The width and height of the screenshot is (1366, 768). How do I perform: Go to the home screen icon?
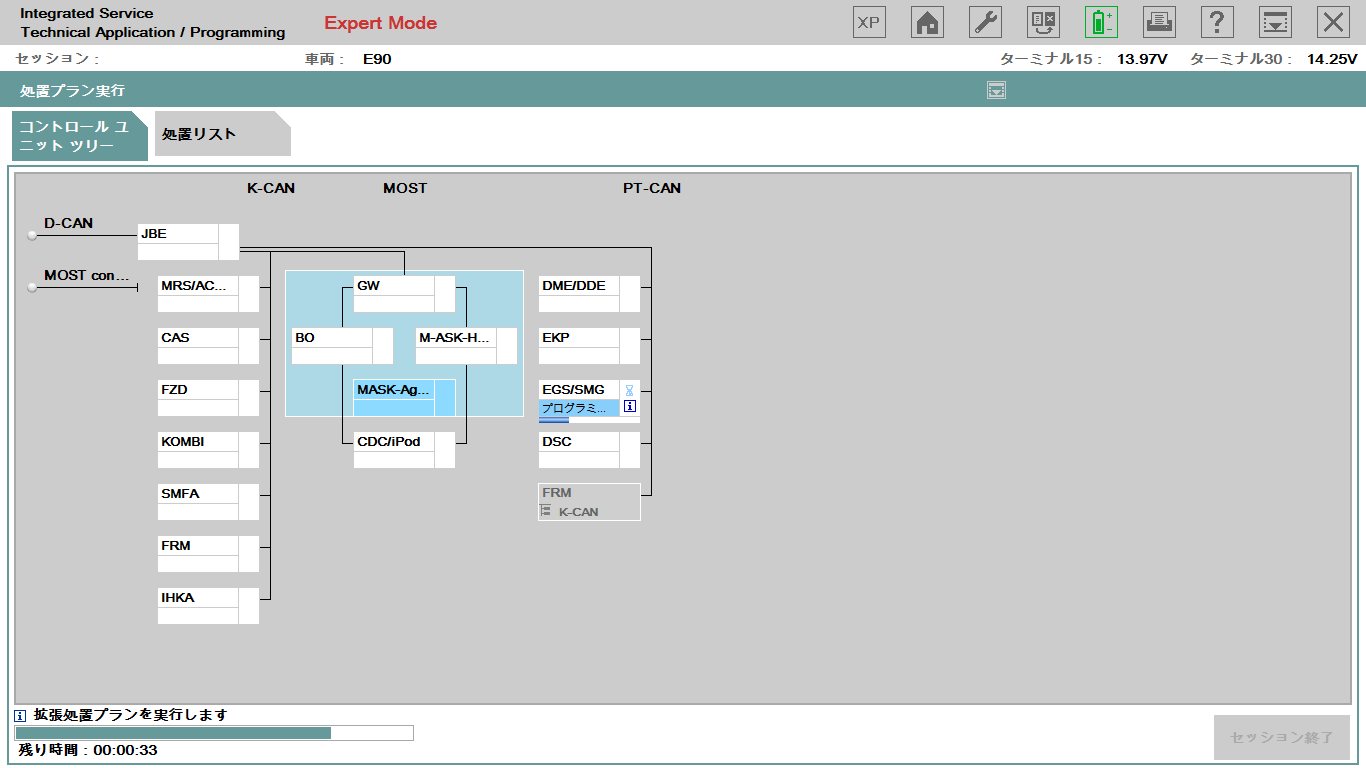tap(927, 22)
